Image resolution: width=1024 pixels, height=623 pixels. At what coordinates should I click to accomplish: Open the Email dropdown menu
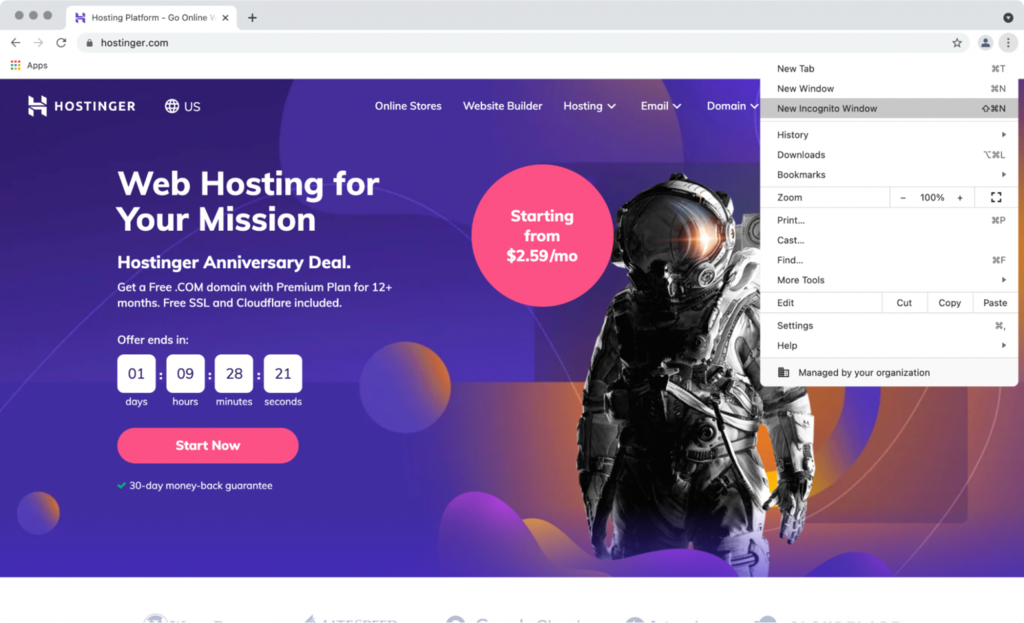660,105
